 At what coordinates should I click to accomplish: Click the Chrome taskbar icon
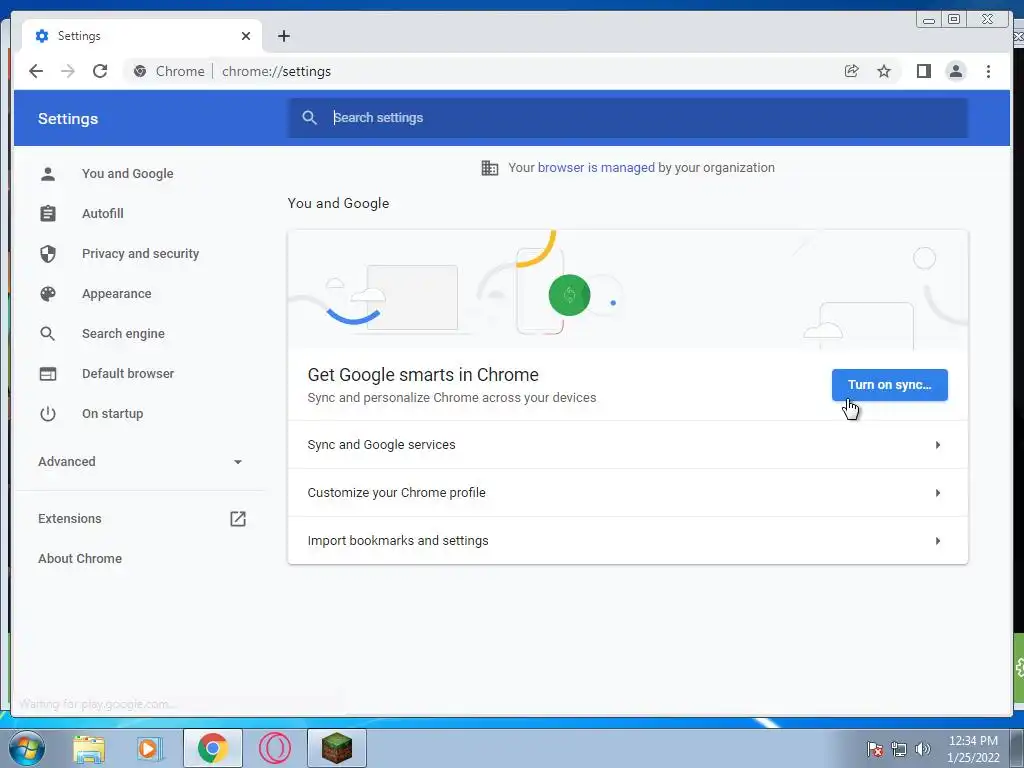212,748
